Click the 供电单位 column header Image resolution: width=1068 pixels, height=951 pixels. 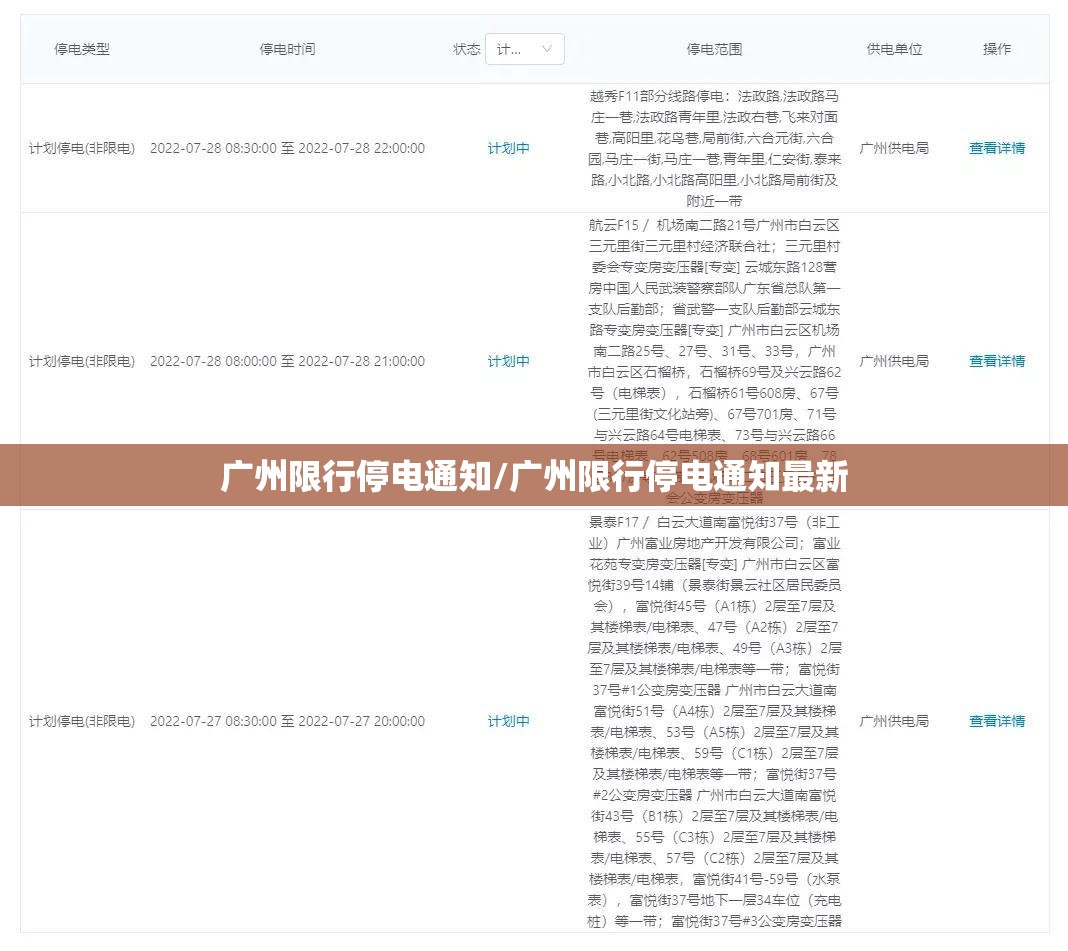pyautogui.click(x=894, y=49)
